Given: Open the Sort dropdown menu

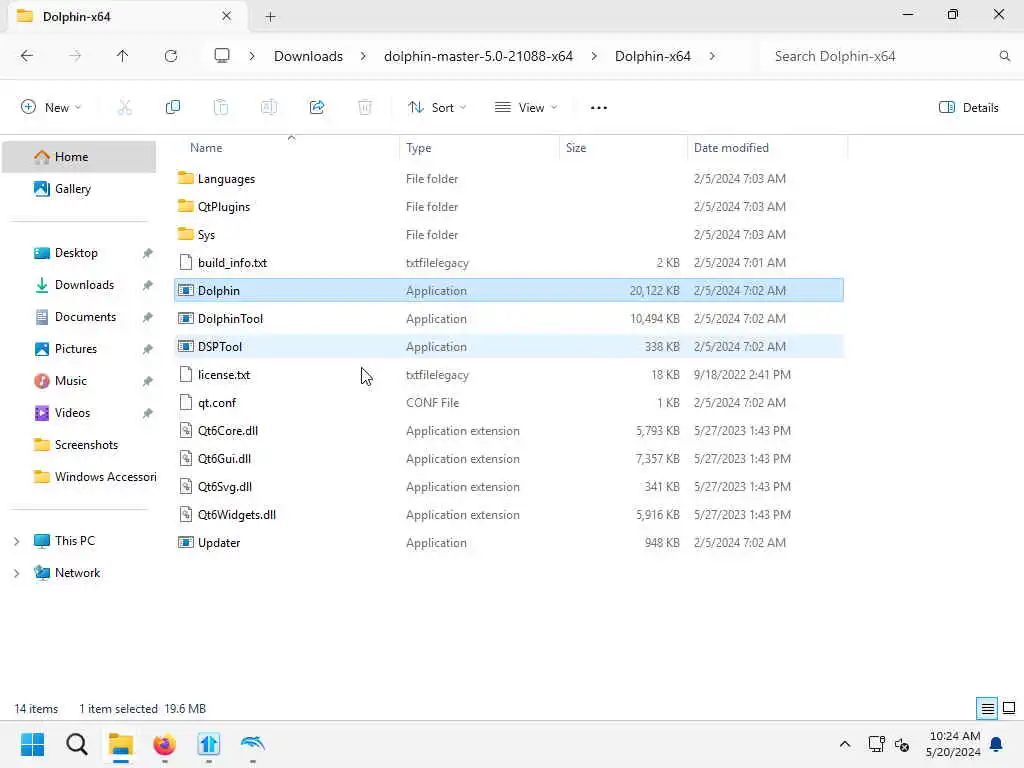Looking at the screenshot, I should click(437, 108).
